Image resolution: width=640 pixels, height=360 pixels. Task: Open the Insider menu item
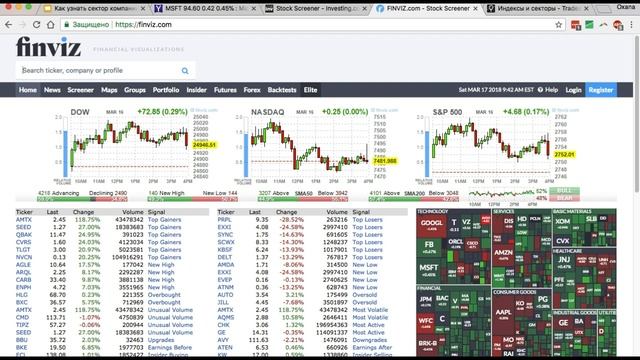point(196,90)
